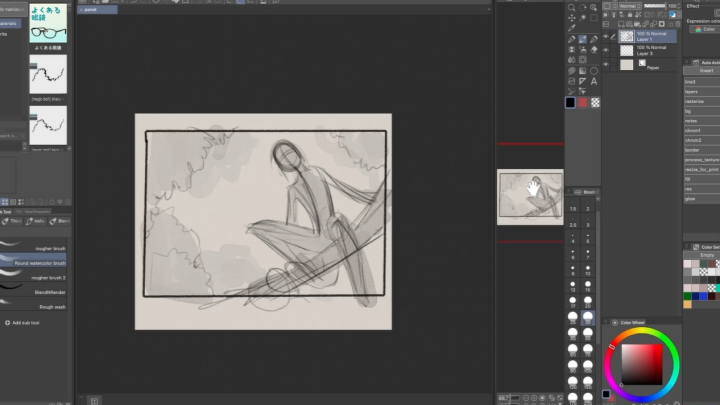Switch to the panel canvas tab

click(x=95, y=9)
